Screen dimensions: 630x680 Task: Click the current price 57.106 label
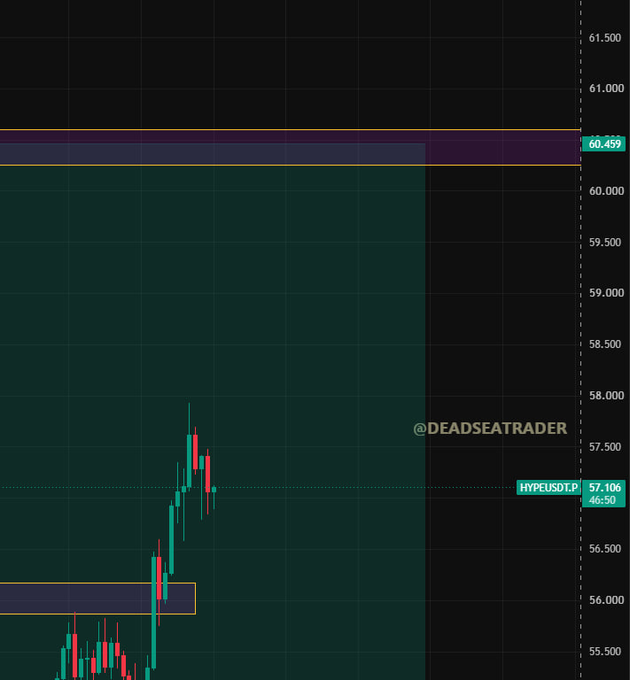tap(604, 487)
